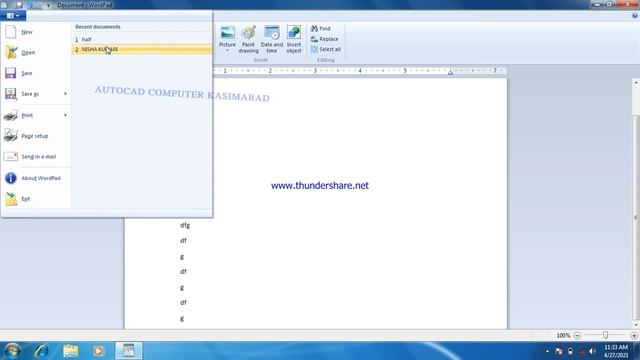
Task: Click the 'dfg' text line in document
Action: (185, 225)
